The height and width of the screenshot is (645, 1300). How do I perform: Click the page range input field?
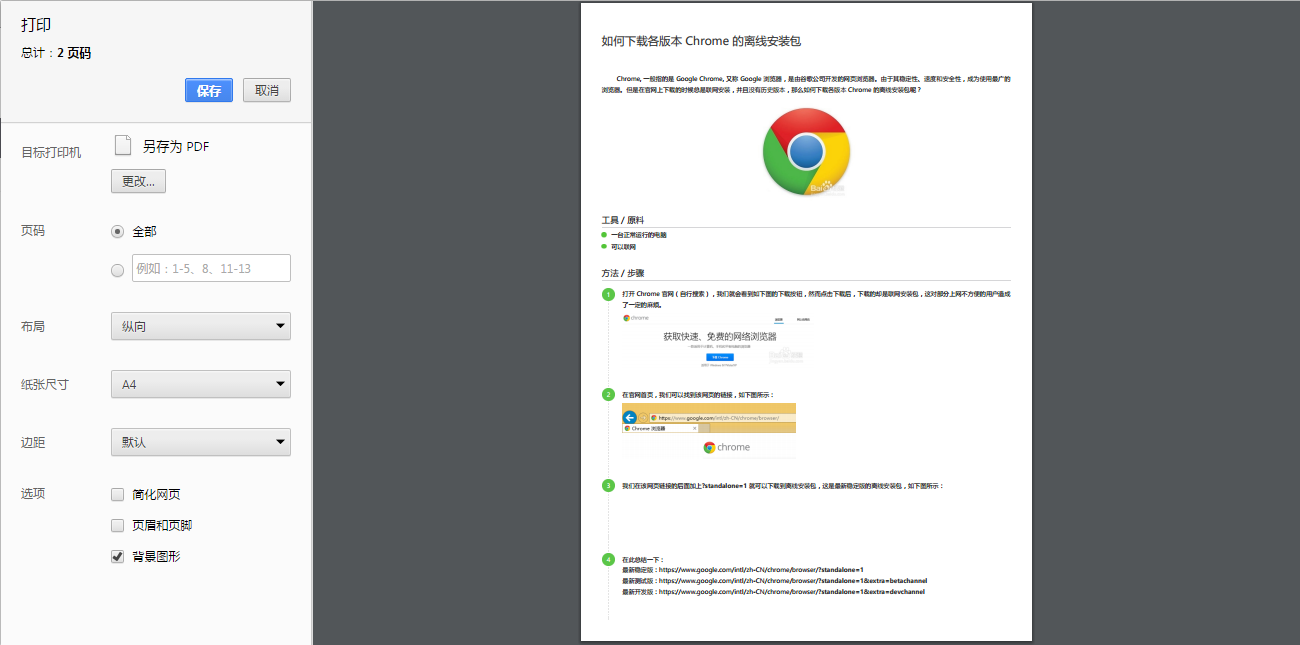coord(211,268)
